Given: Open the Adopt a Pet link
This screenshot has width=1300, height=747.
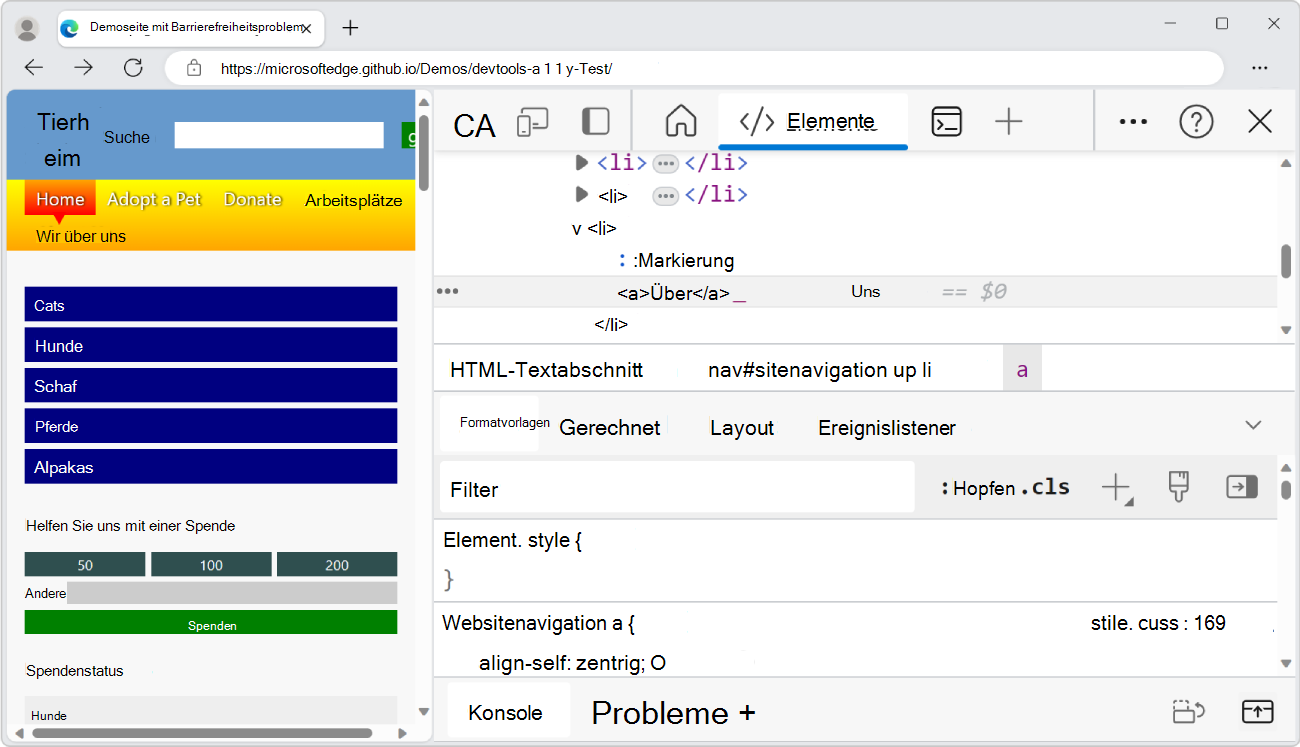Looking at the screenshot, I should click(x=154, y=199).
